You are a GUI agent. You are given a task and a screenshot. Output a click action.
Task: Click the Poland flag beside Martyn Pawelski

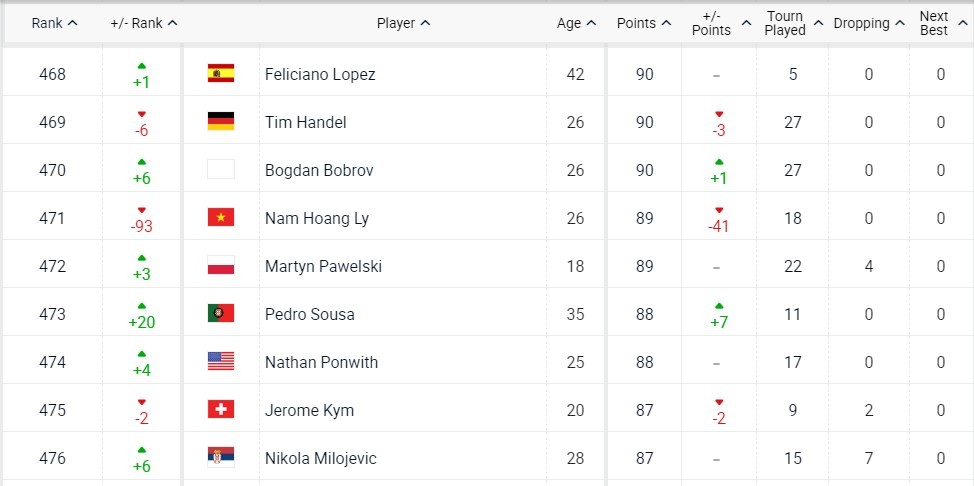click(220, 266)
